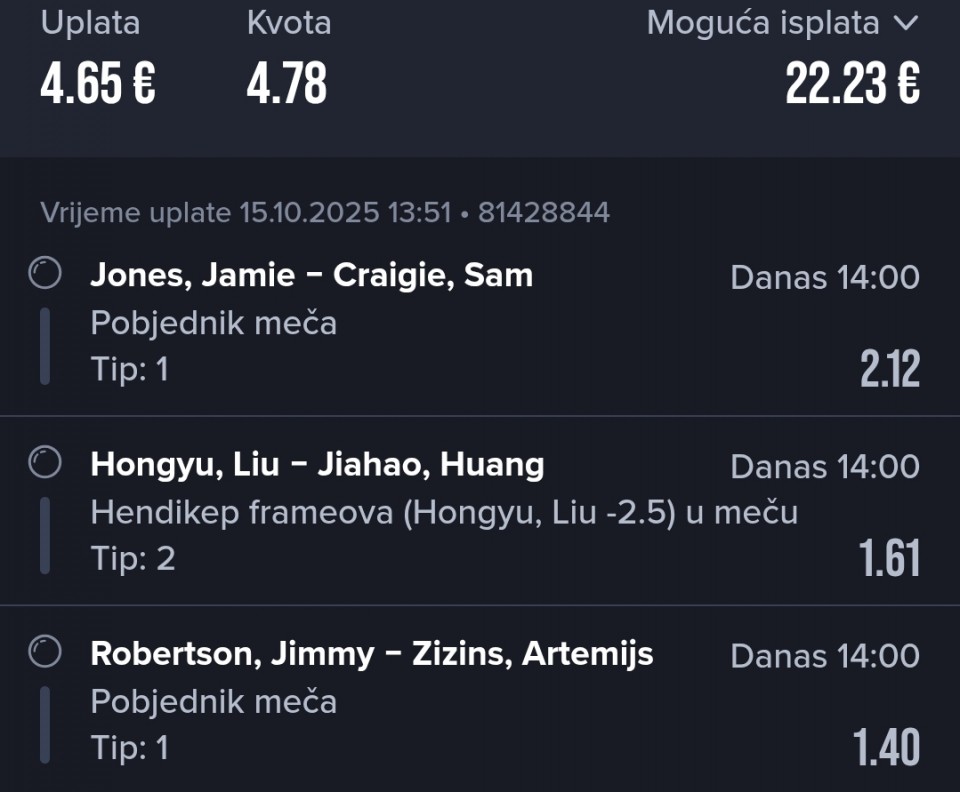Screen dimensions: 960x792
Task: Open Robertson, Jimmy – Zizins, Artemijs match
Action: [x=371, y=654]
